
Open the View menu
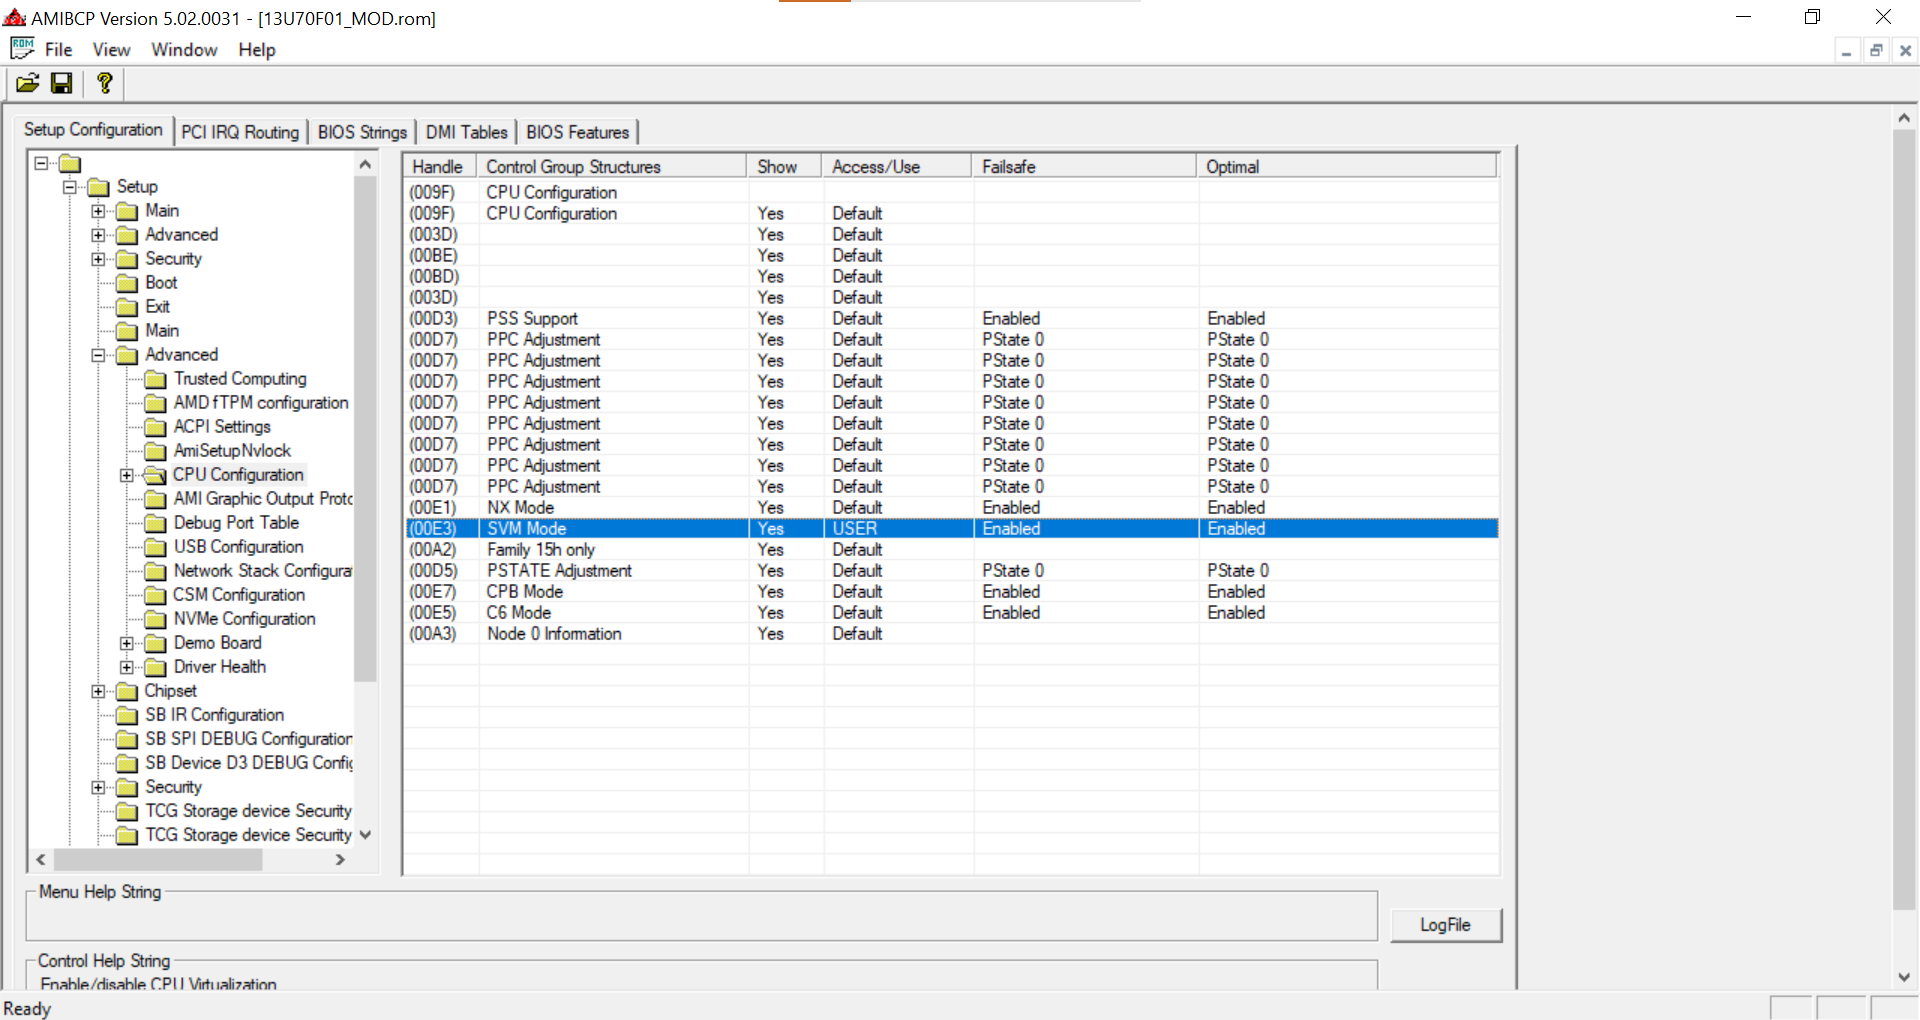[x=111, y=49]
